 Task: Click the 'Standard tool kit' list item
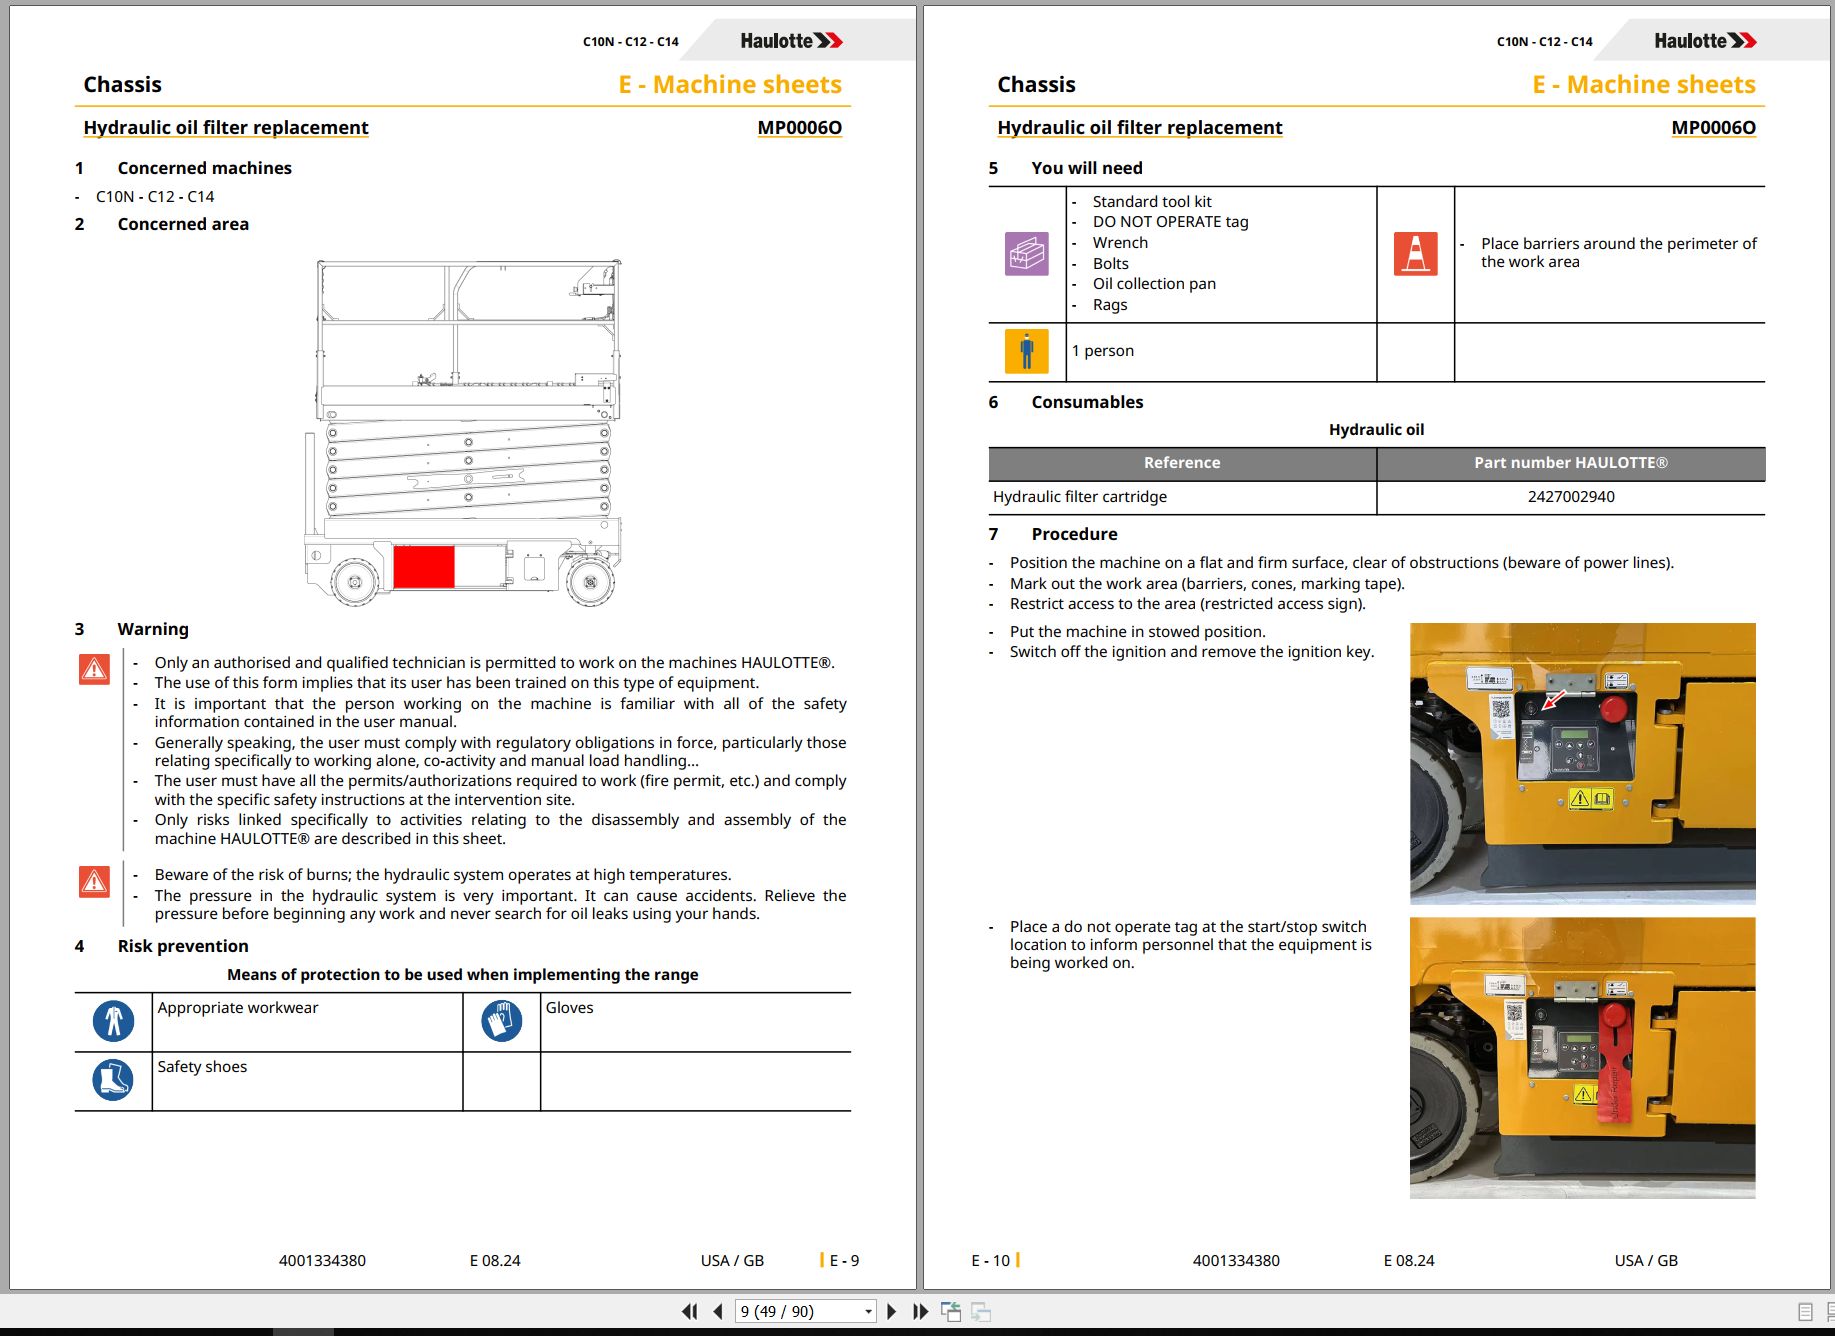point(1152,202)
